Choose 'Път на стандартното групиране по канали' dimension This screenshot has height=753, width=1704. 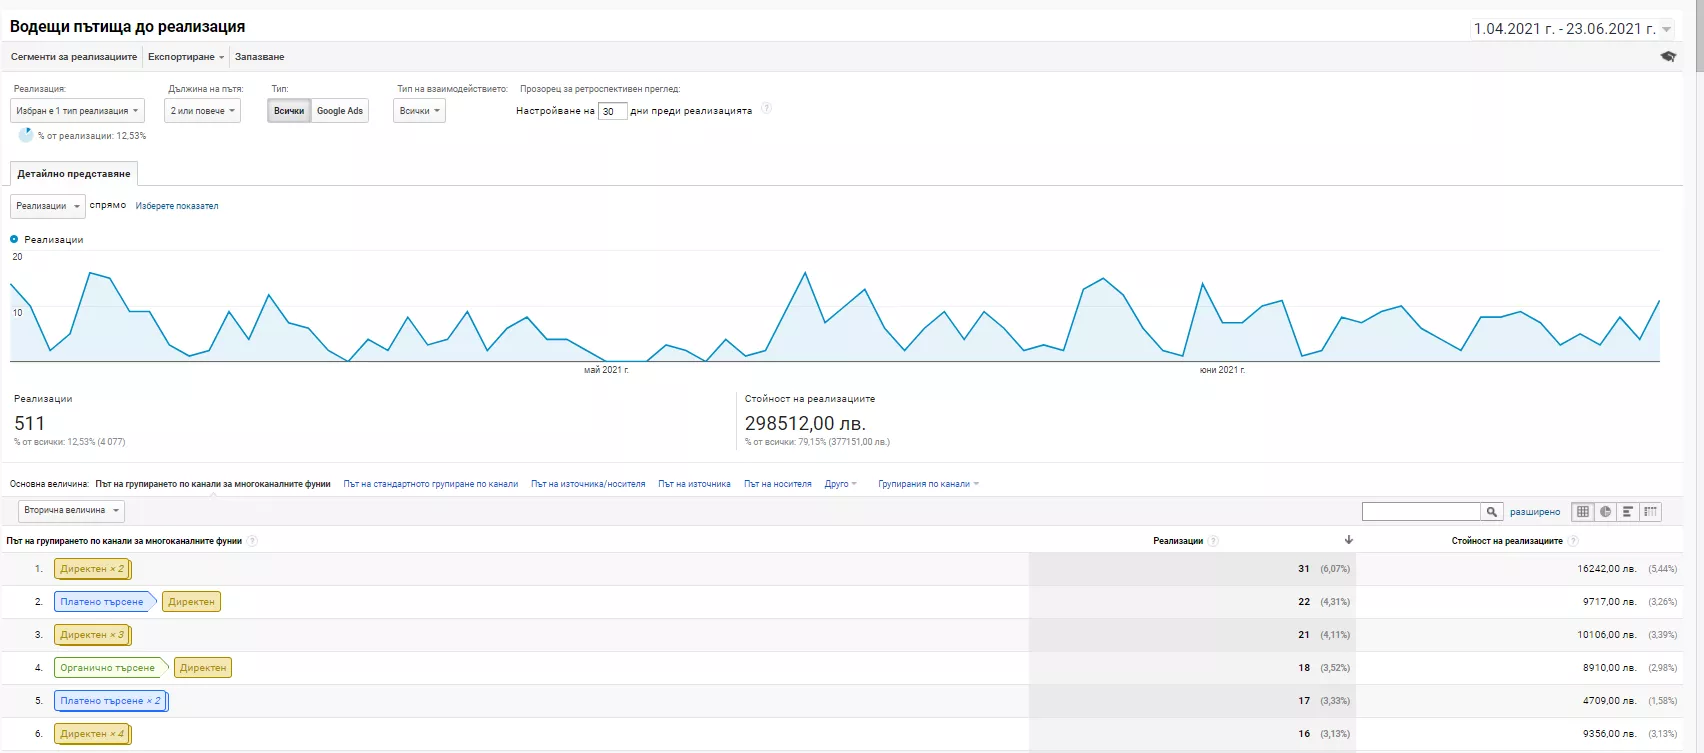[431, 484]
